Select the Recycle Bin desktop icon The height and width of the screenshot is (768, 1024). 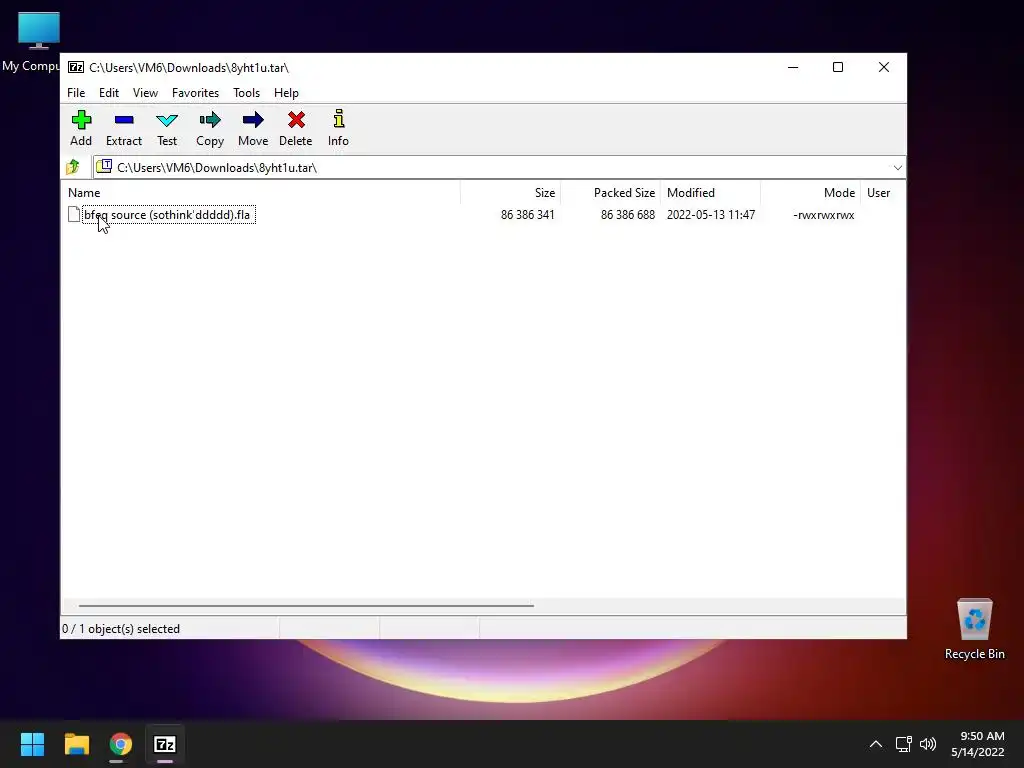point(974,628)
